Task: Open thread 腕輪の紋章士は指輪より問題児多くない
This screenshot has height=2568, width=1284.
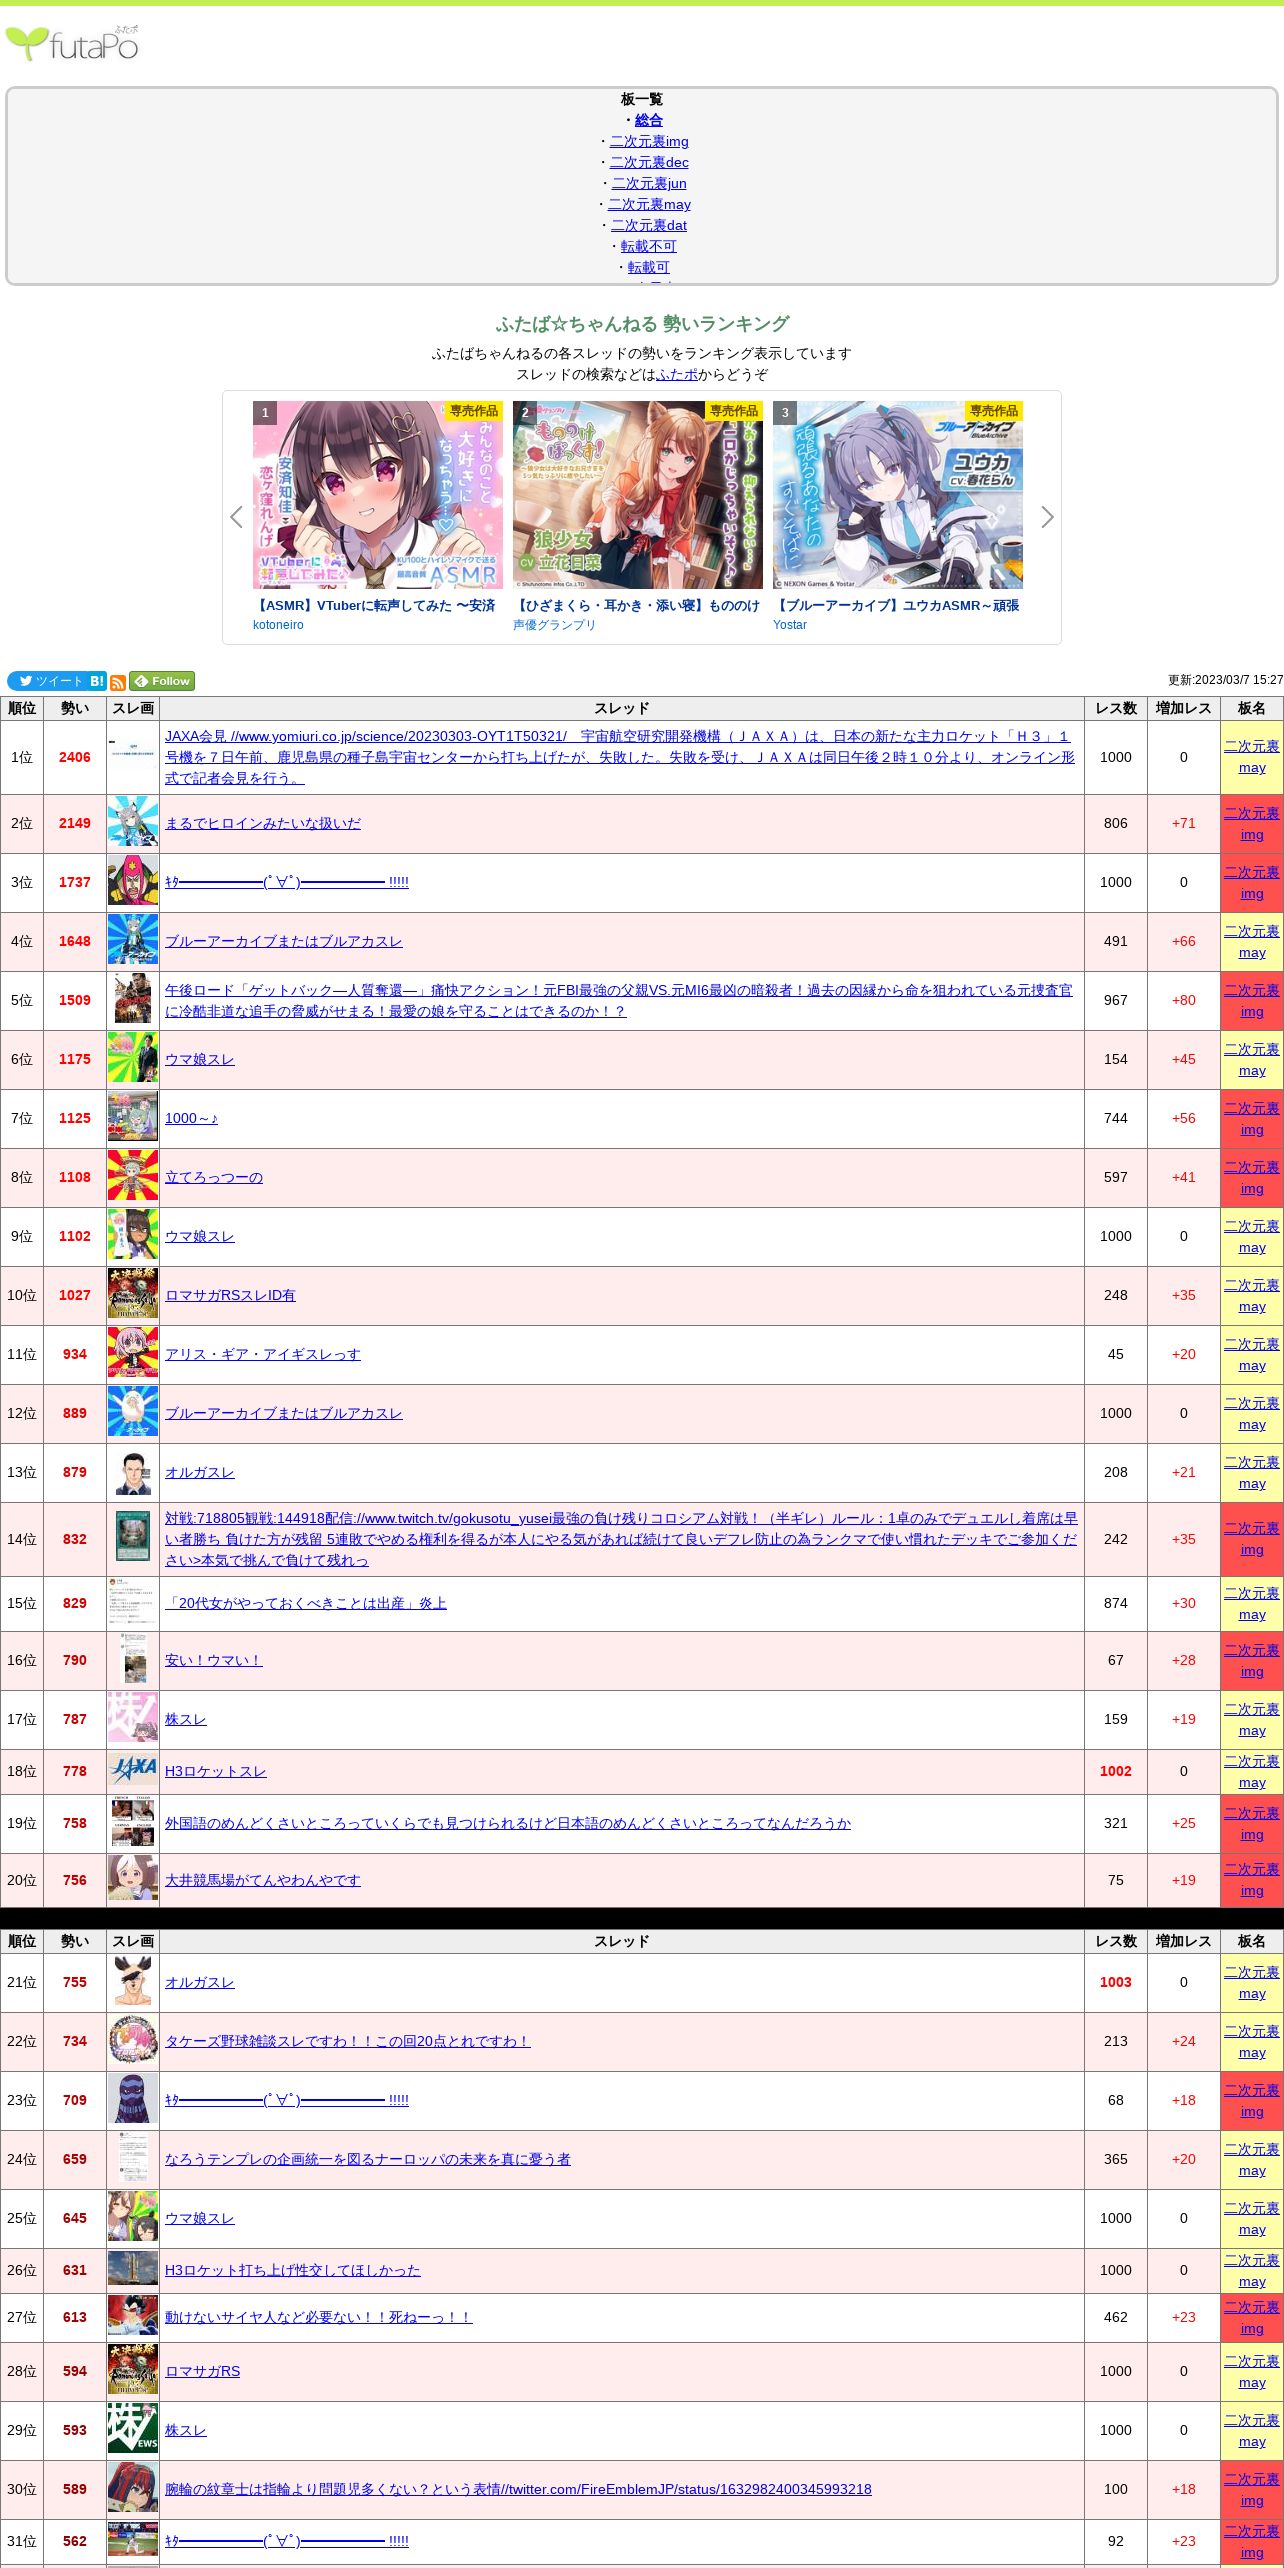Action: click(x=518, y=2489)
